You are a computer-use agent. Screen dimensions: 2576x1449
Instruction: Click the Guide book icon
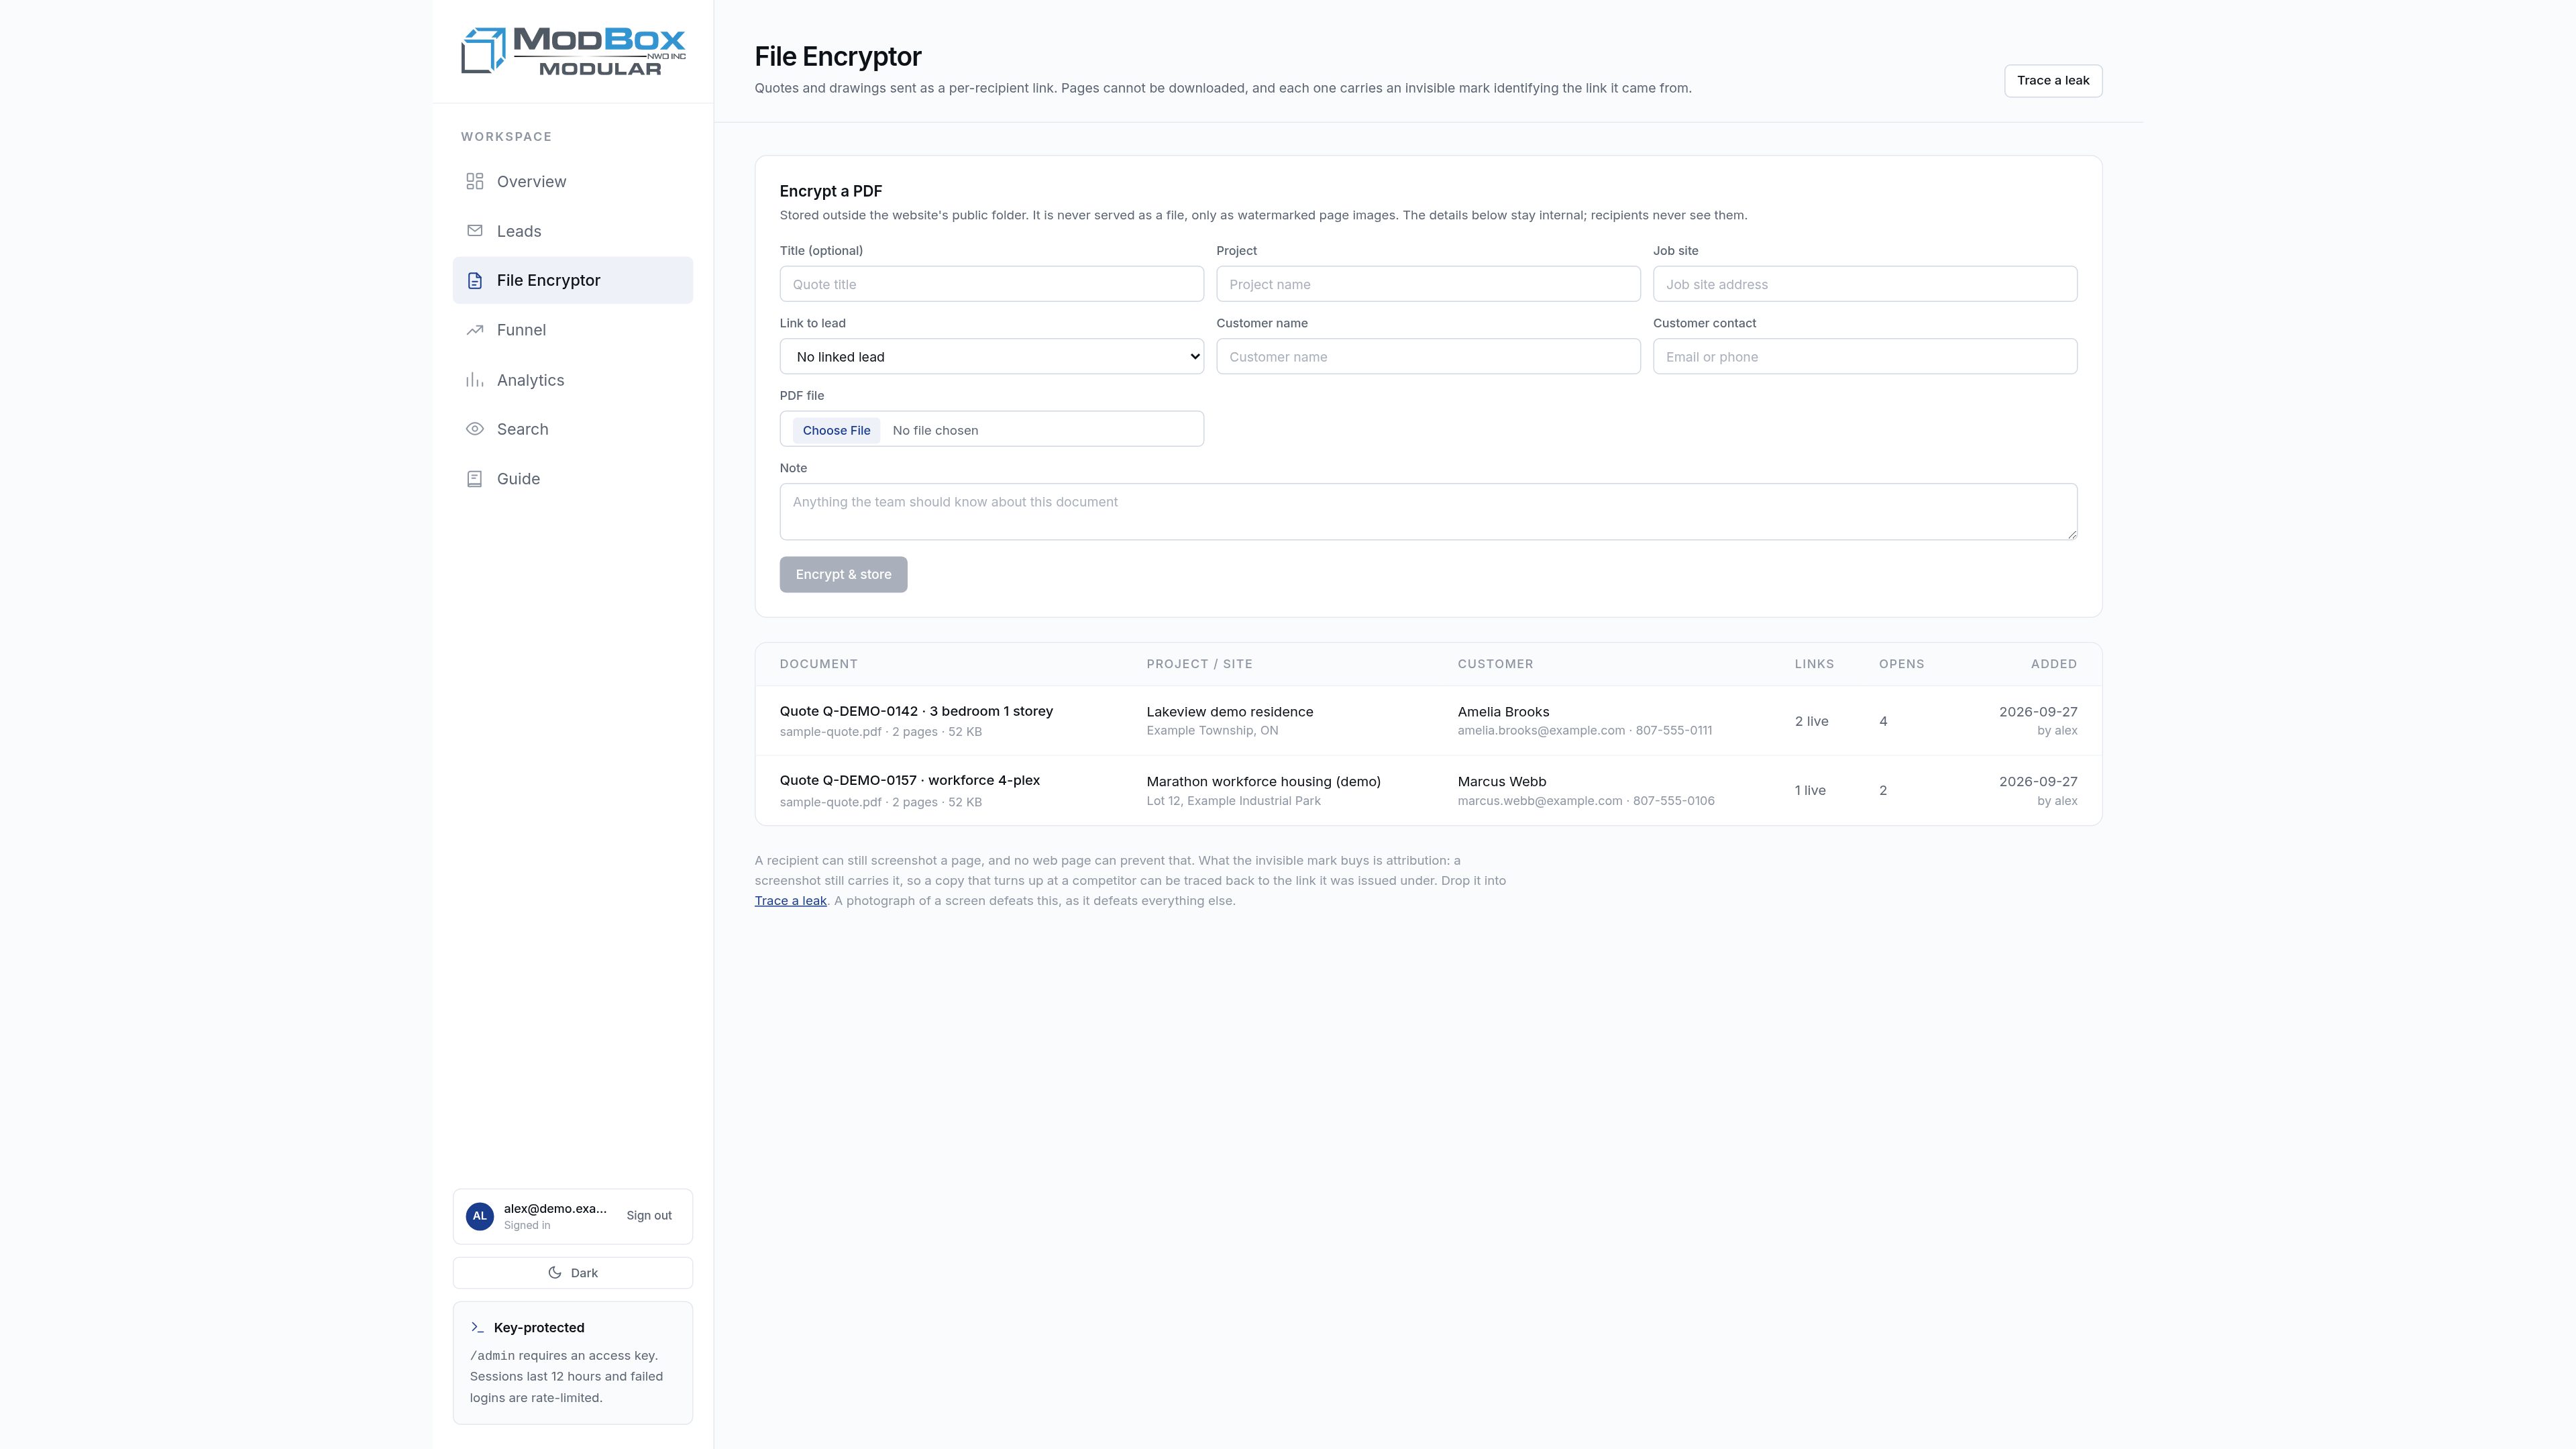[475, 479]
